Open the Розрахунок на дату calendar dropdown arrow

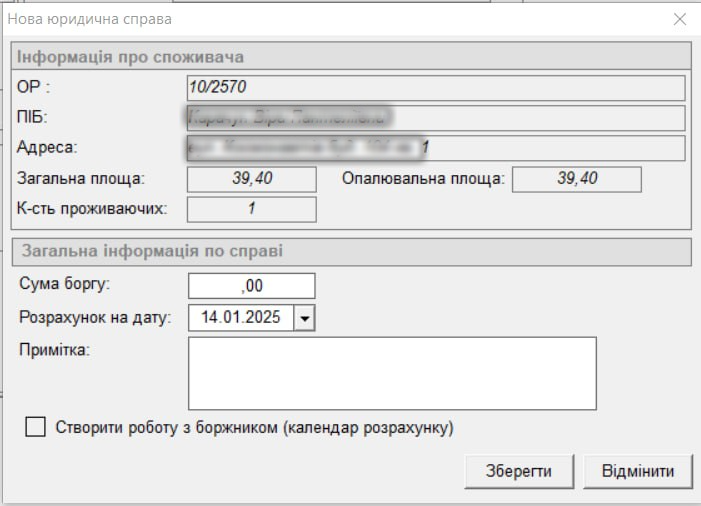point(305,317)
